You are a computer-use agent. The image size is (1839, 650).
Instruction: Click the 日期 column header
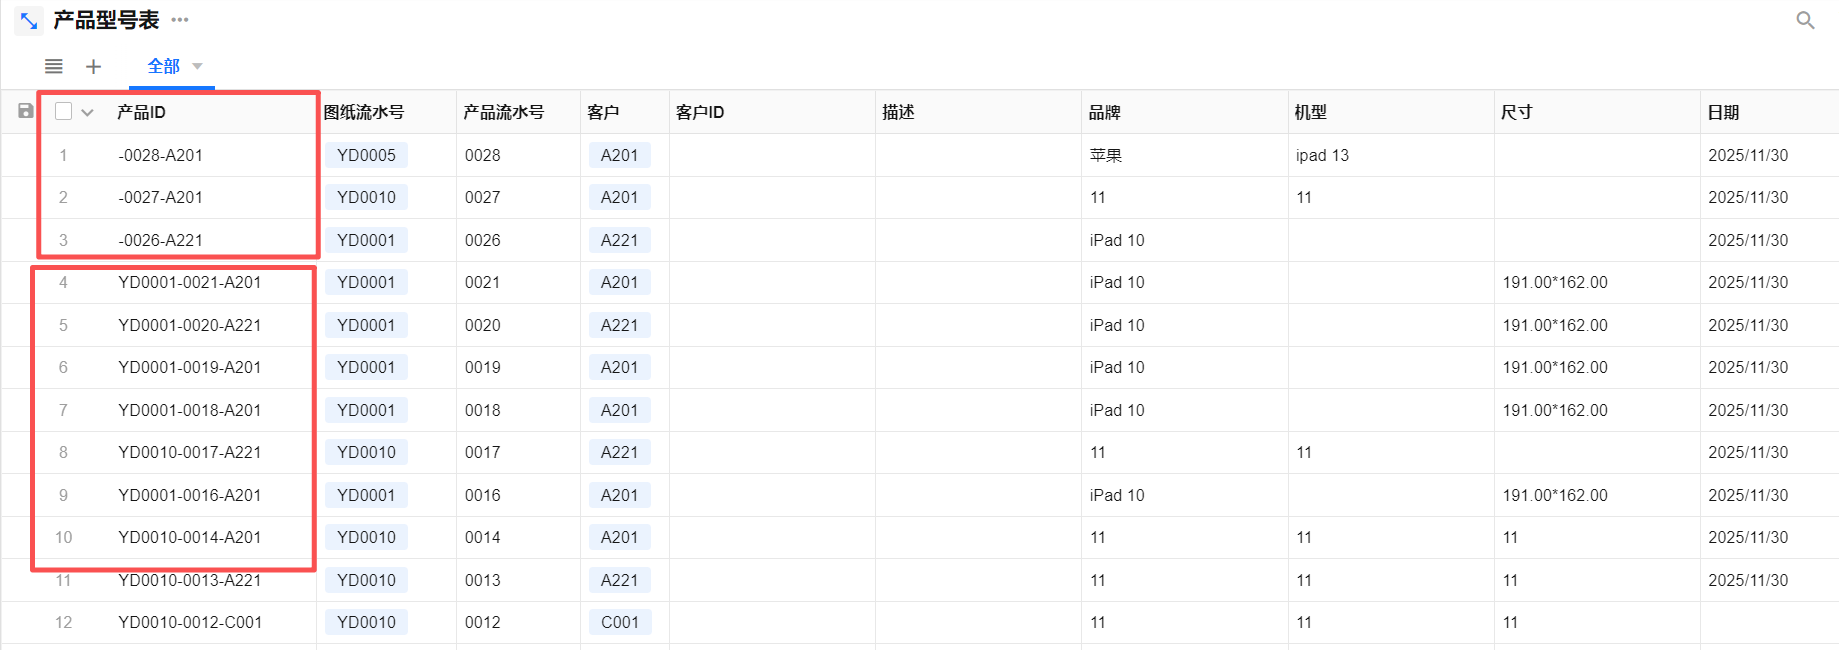[x=1723, y=112]
